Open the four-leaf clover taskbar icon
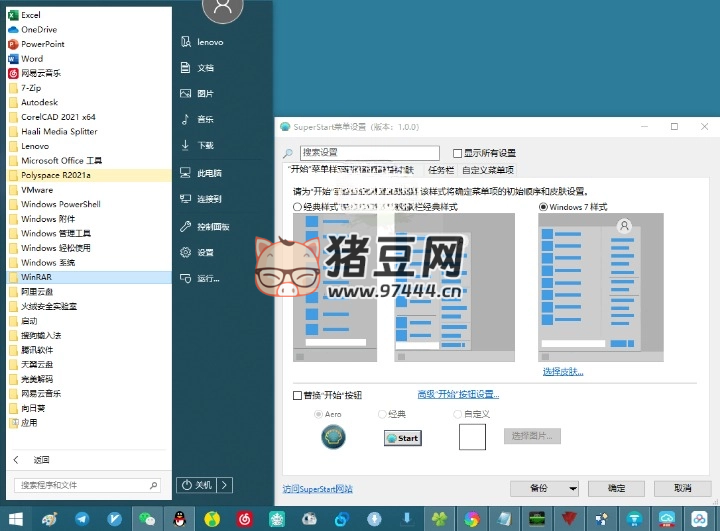Screen dimensions: 720x531 (439, 519)
